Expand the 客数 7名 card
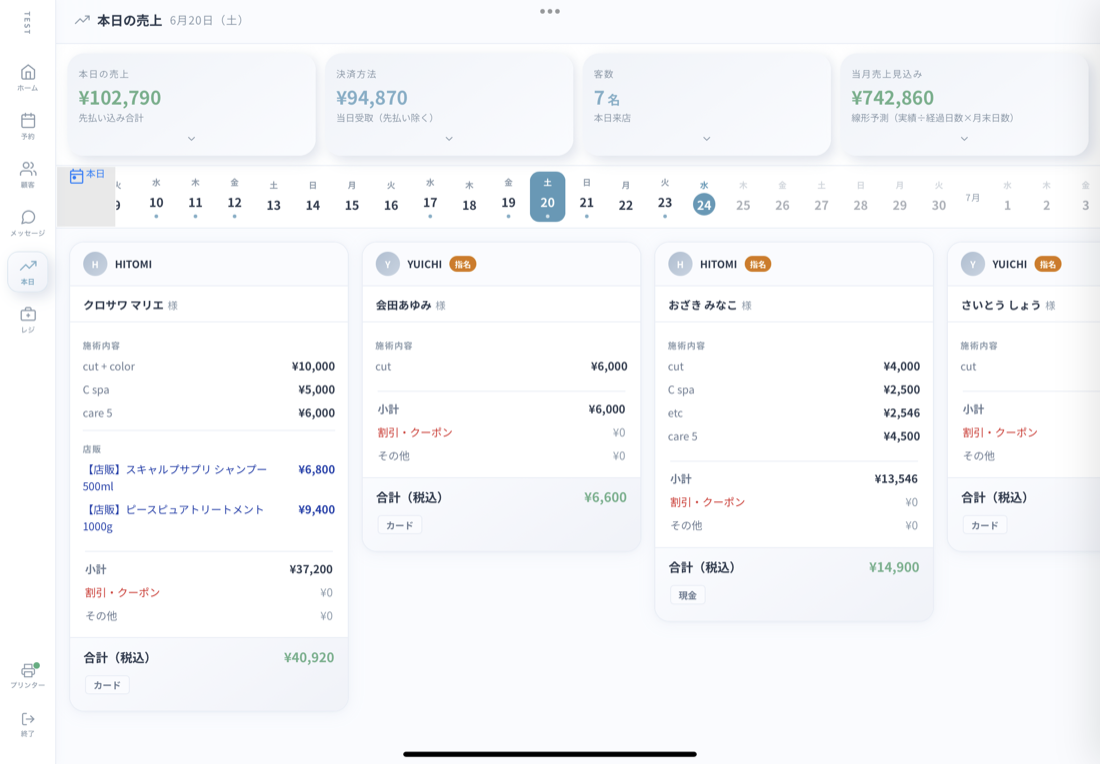This screenshot has height=764, width=1100. pos(706,139)
